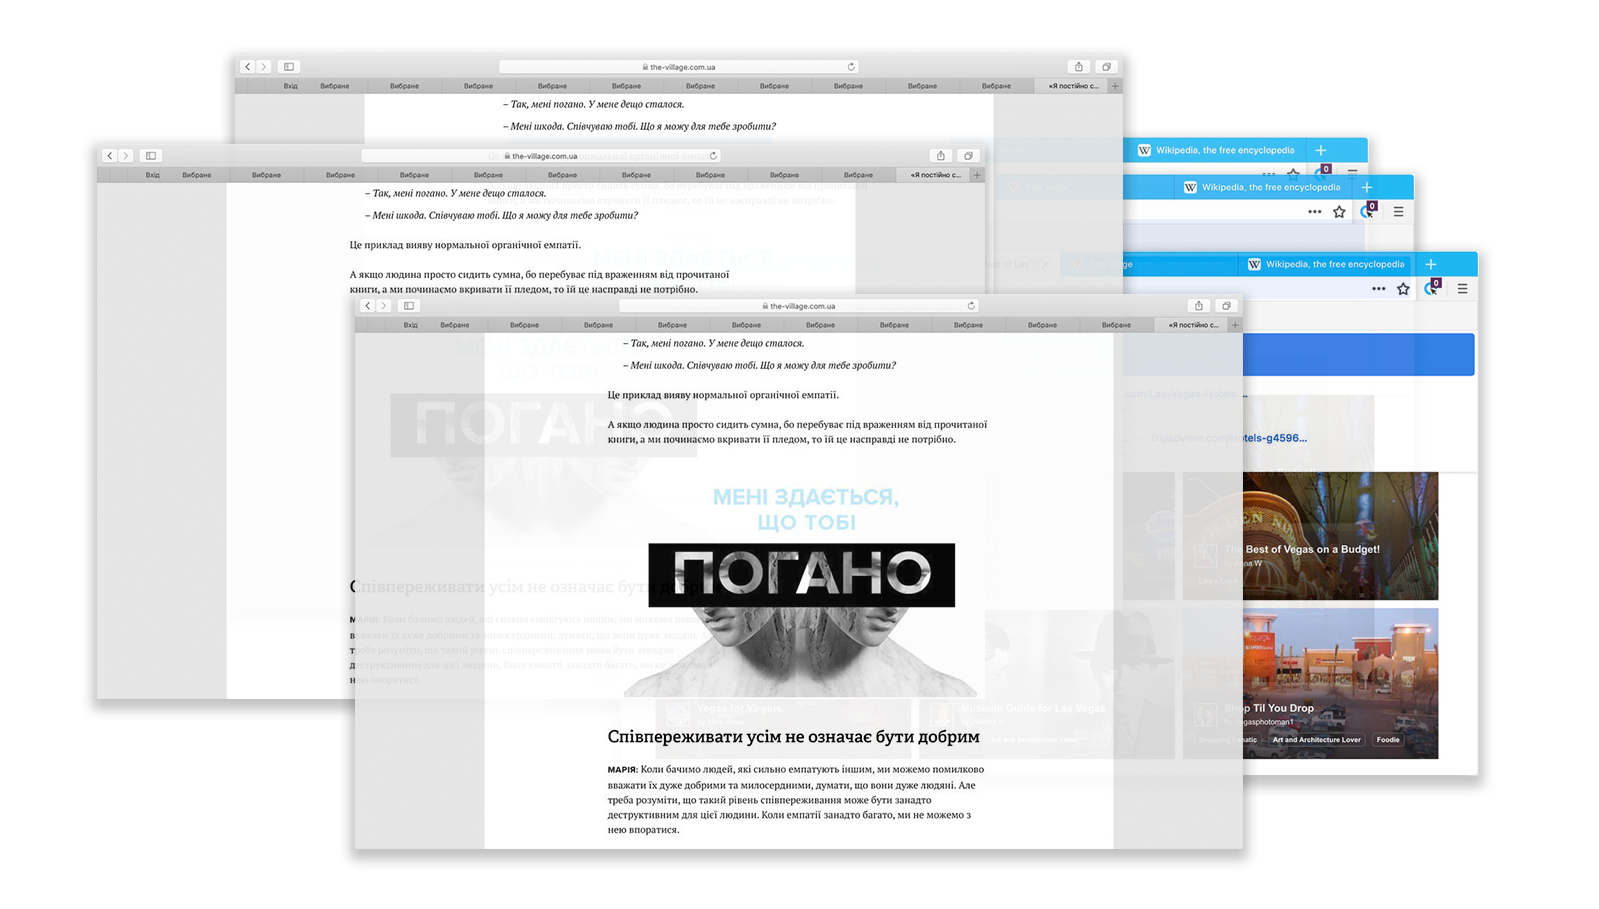Image resolution: width=1599 pixels, height=909 pixels.
Task: Click the extension badge icon in front Firefox window
Action: click(1432, 288)
